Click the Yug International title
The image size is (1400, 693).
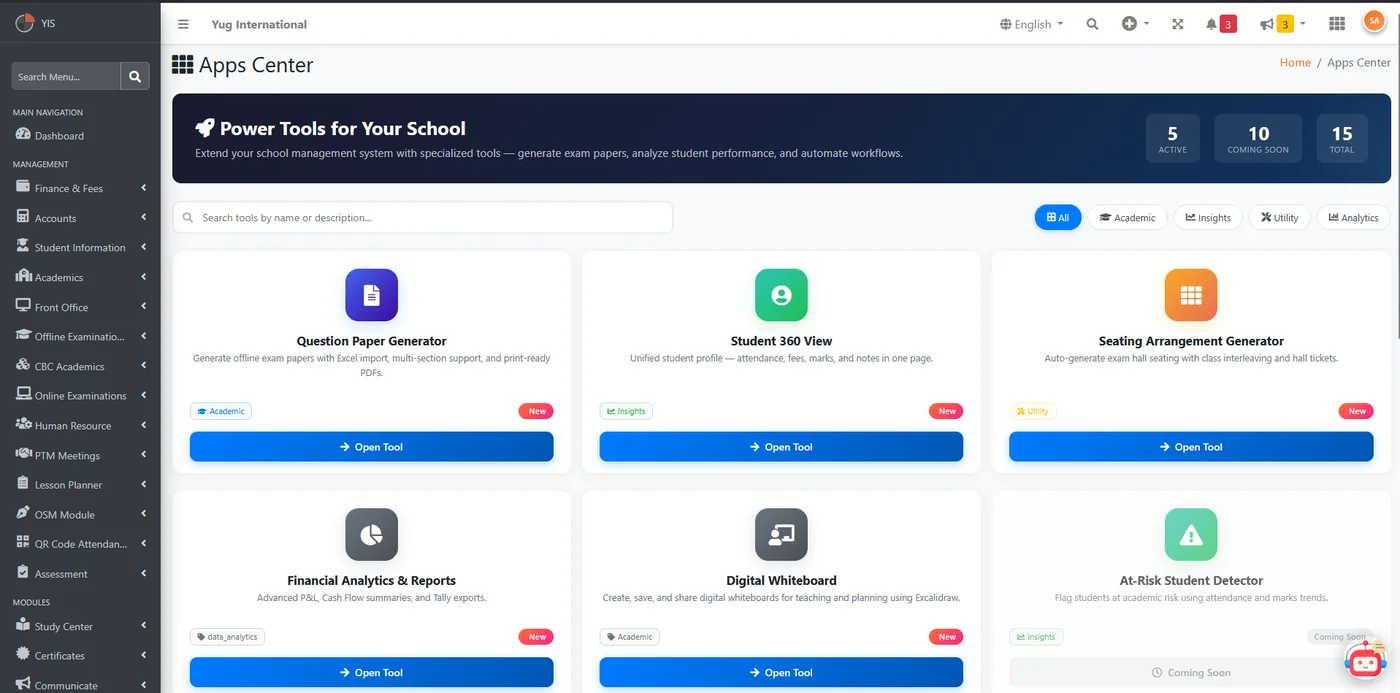click(259, 24)
